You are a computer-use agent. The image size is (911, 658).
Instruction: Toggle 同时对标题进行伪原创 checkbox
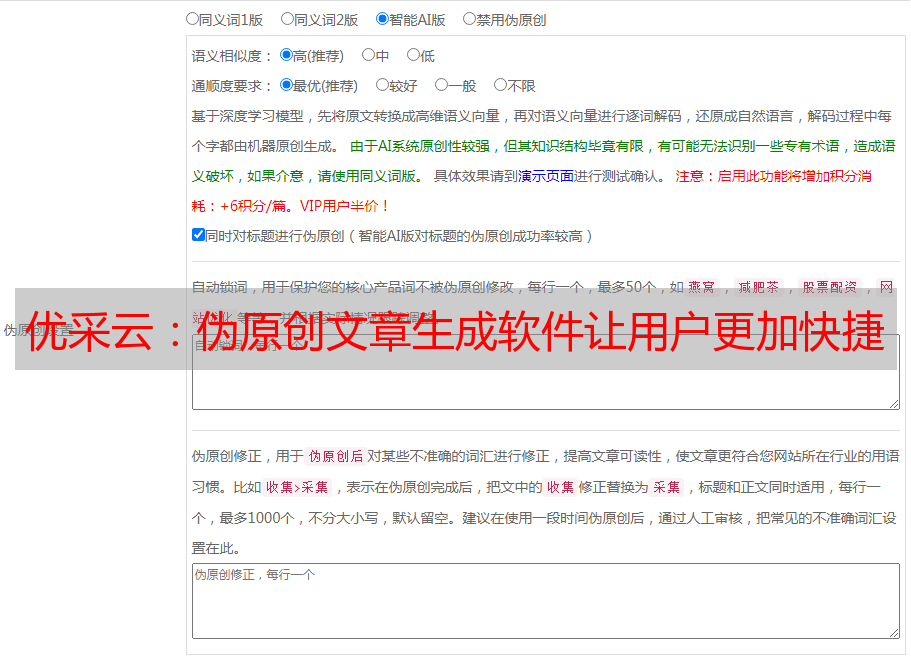point(198,235)
